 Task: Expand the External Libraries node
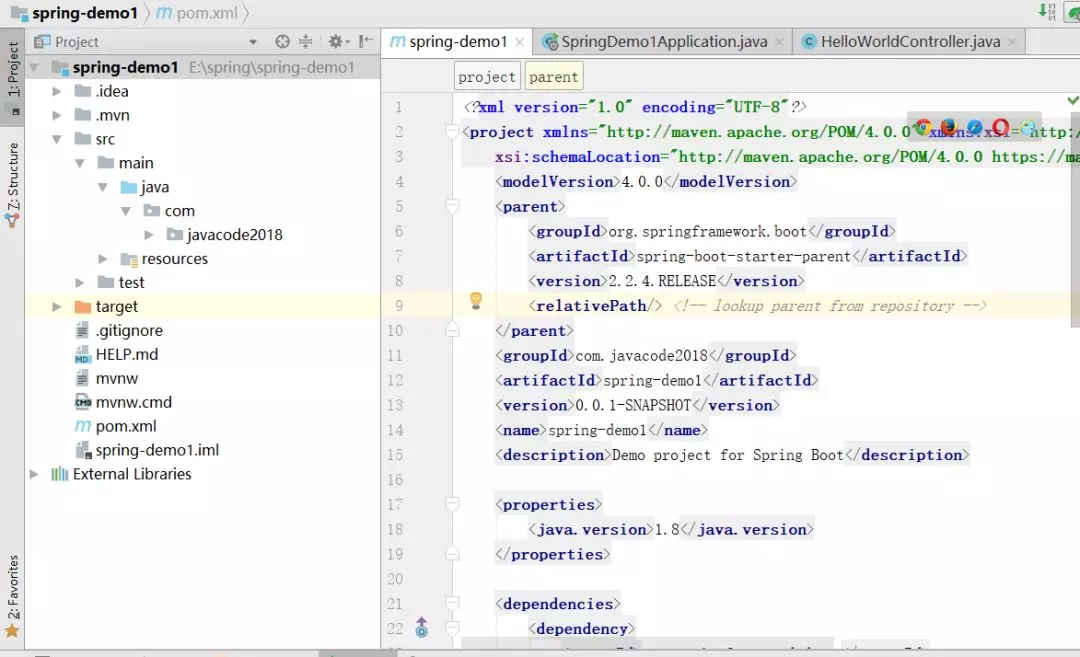pos(35,474)
